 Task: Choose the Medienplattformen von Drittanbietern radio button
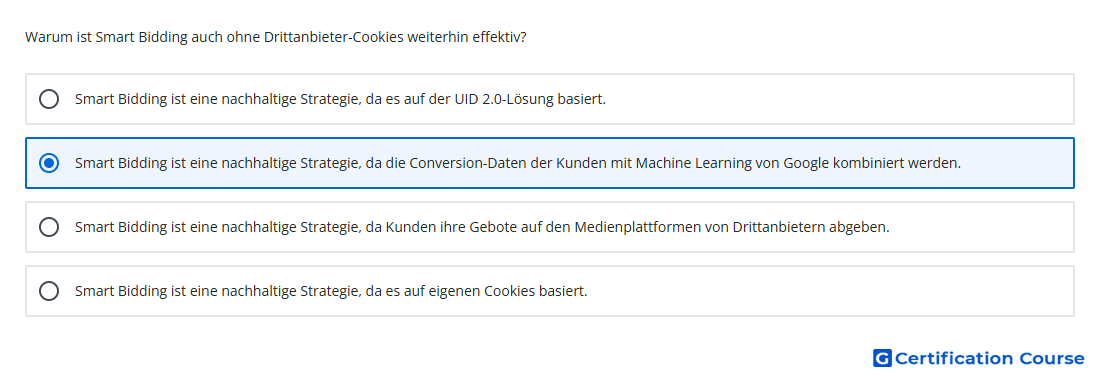click(49, 227)
